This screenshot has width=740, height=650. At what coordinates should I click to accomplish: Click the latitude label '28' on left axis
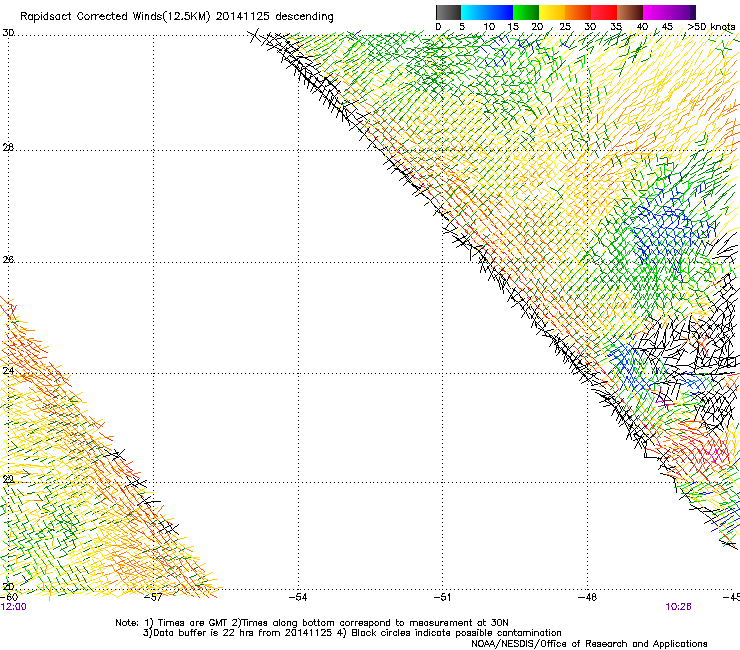(x=8, y=148)
